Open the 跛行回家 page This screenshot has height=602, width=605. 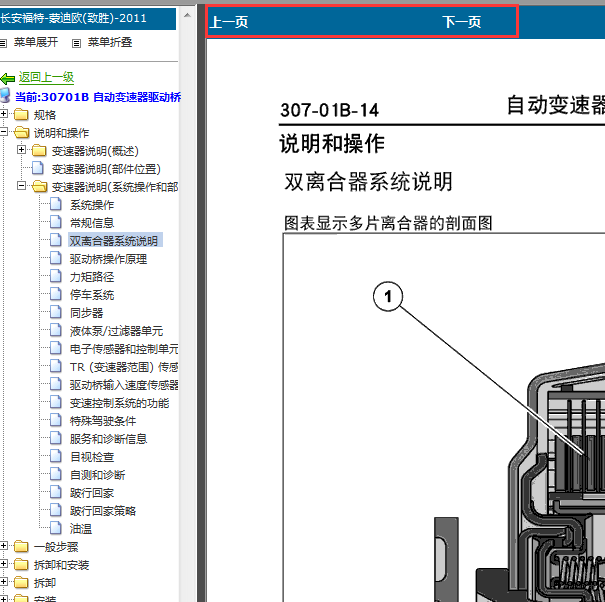92,493
